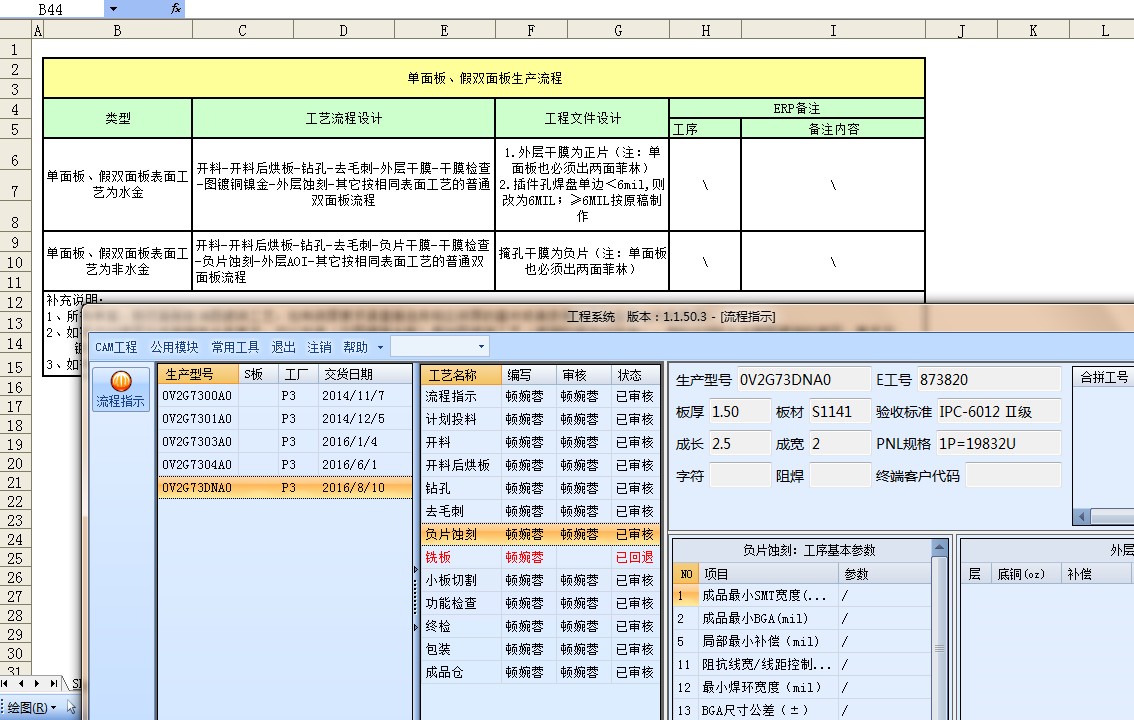Select the 计划投料 process row
This screenshot has width=1134, height=720.
click(540, 419)
